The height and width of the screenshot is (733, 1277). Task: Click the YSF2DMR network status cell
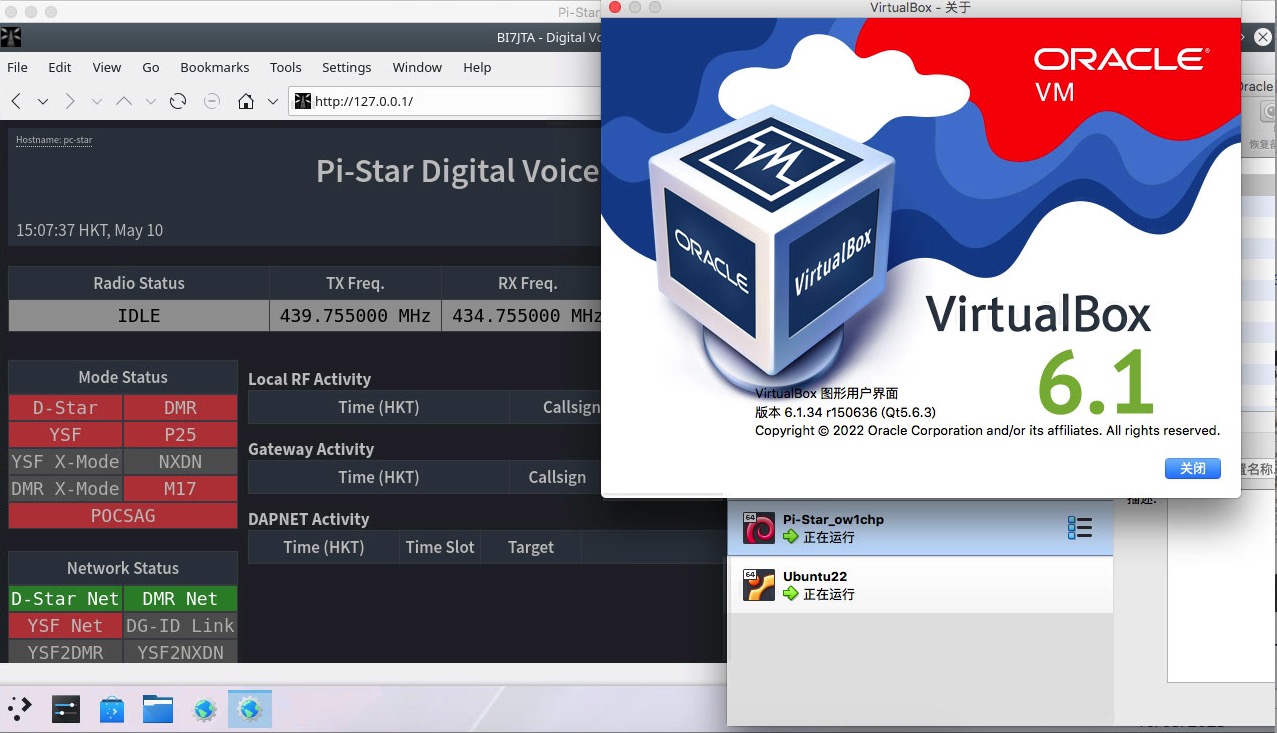tap(66, 653)
